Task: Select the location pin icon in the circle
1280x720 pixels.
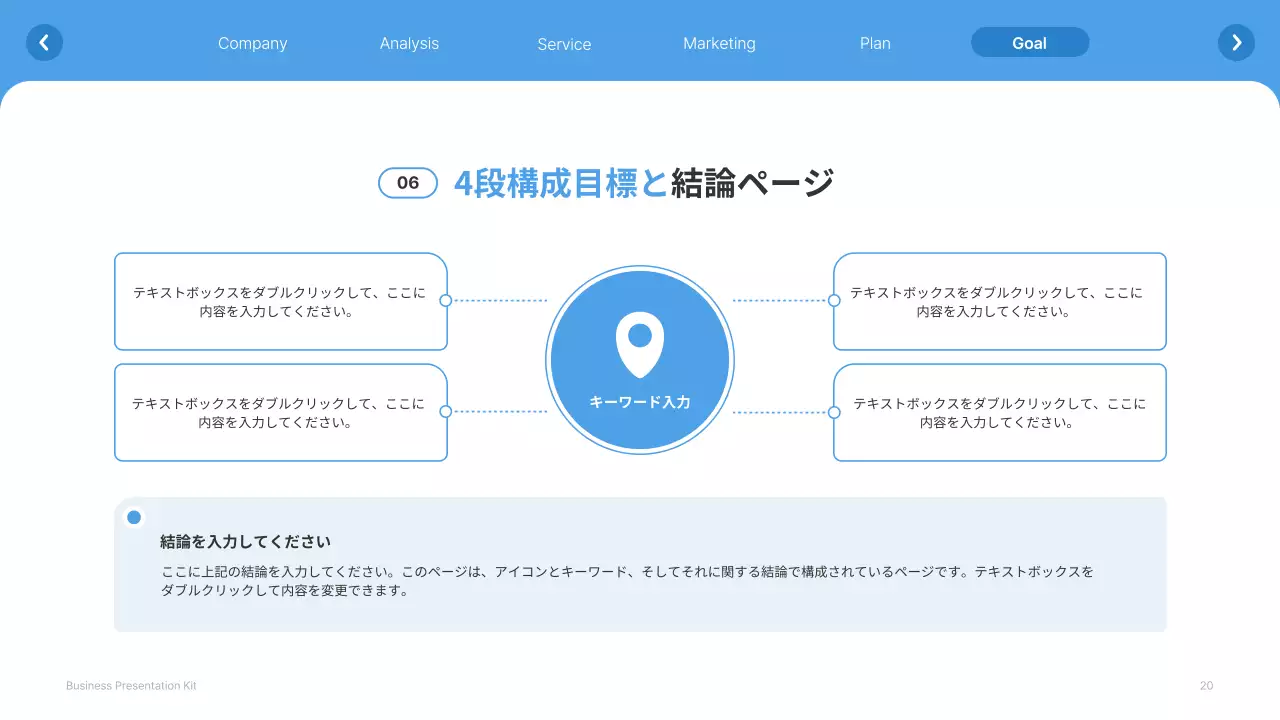Action: coord(639,344)
